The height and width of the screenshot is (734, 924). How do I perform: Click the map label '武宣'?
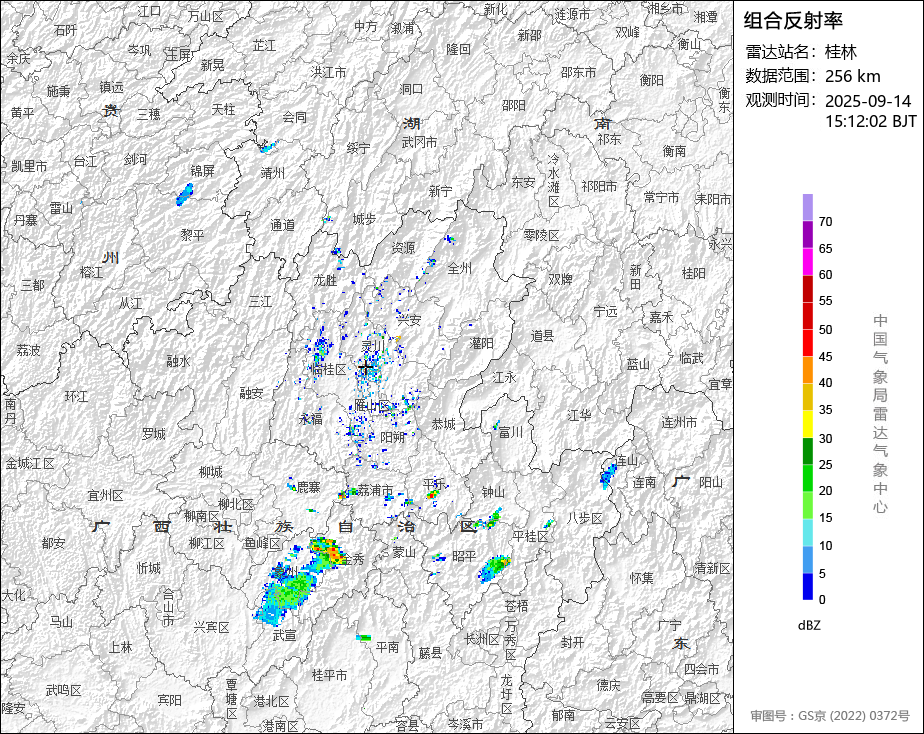[285, 636]
